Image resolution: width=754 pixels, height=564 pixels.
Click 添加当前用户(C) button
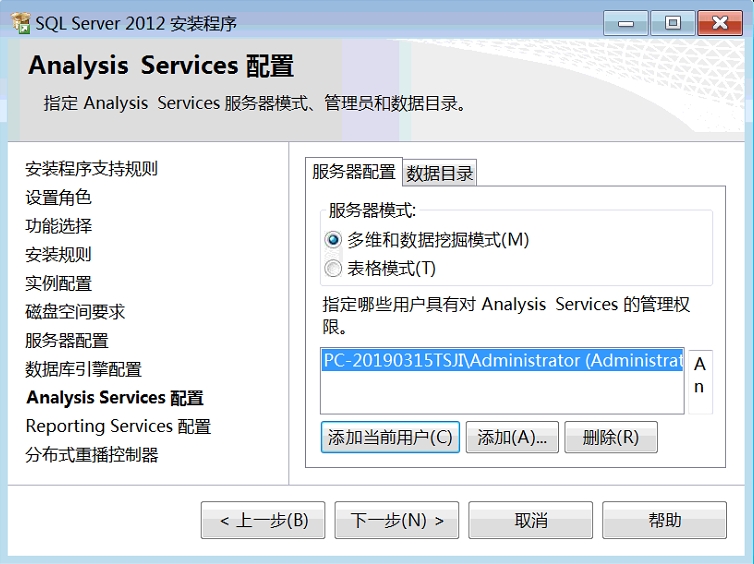(x=390, y=437)
